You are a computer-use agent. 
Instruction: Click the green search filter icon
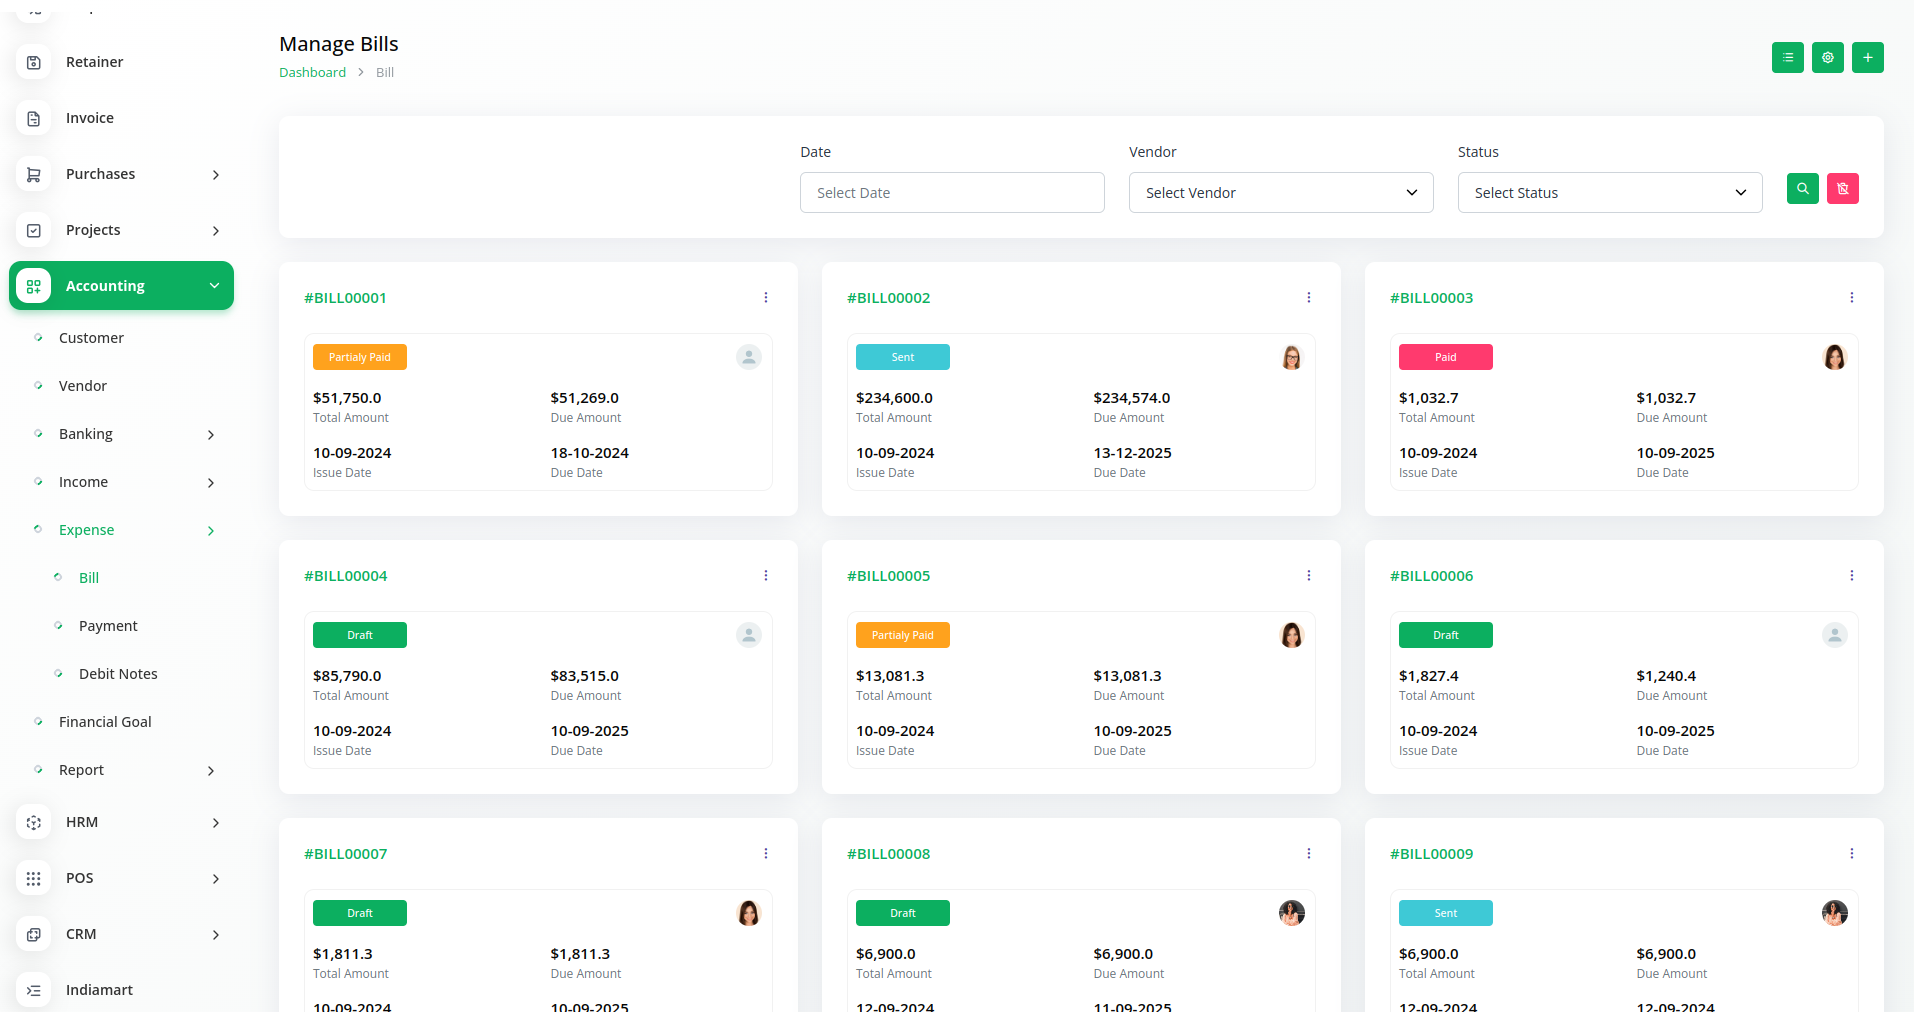coord(1802,189)
